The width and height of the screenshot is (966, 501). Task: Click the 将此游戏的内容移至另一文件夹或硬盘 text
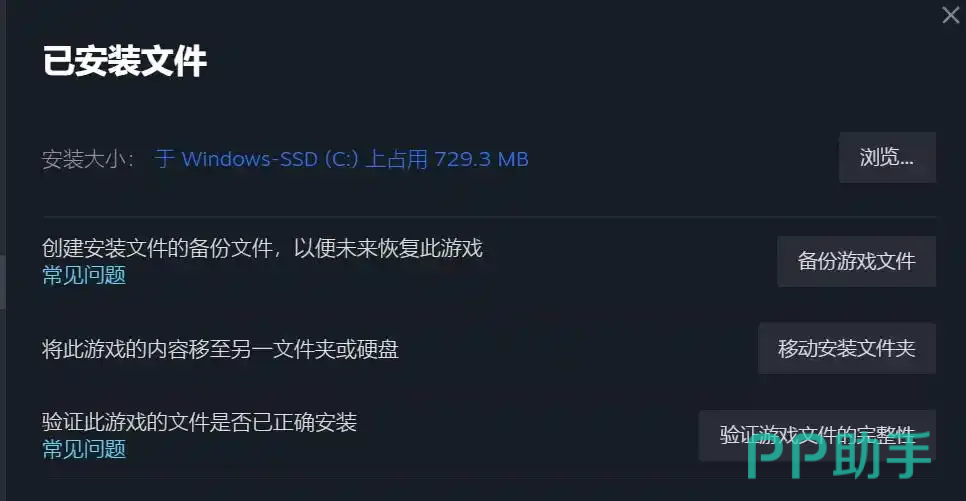pos(220,349)
